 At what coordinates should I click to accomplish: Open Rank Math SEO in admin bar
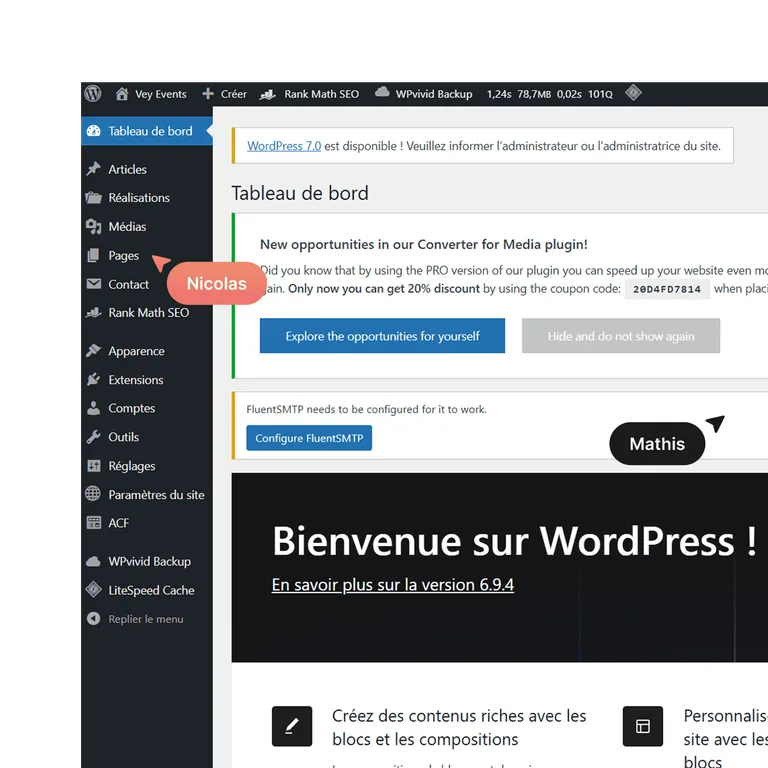tap(322, 94)
